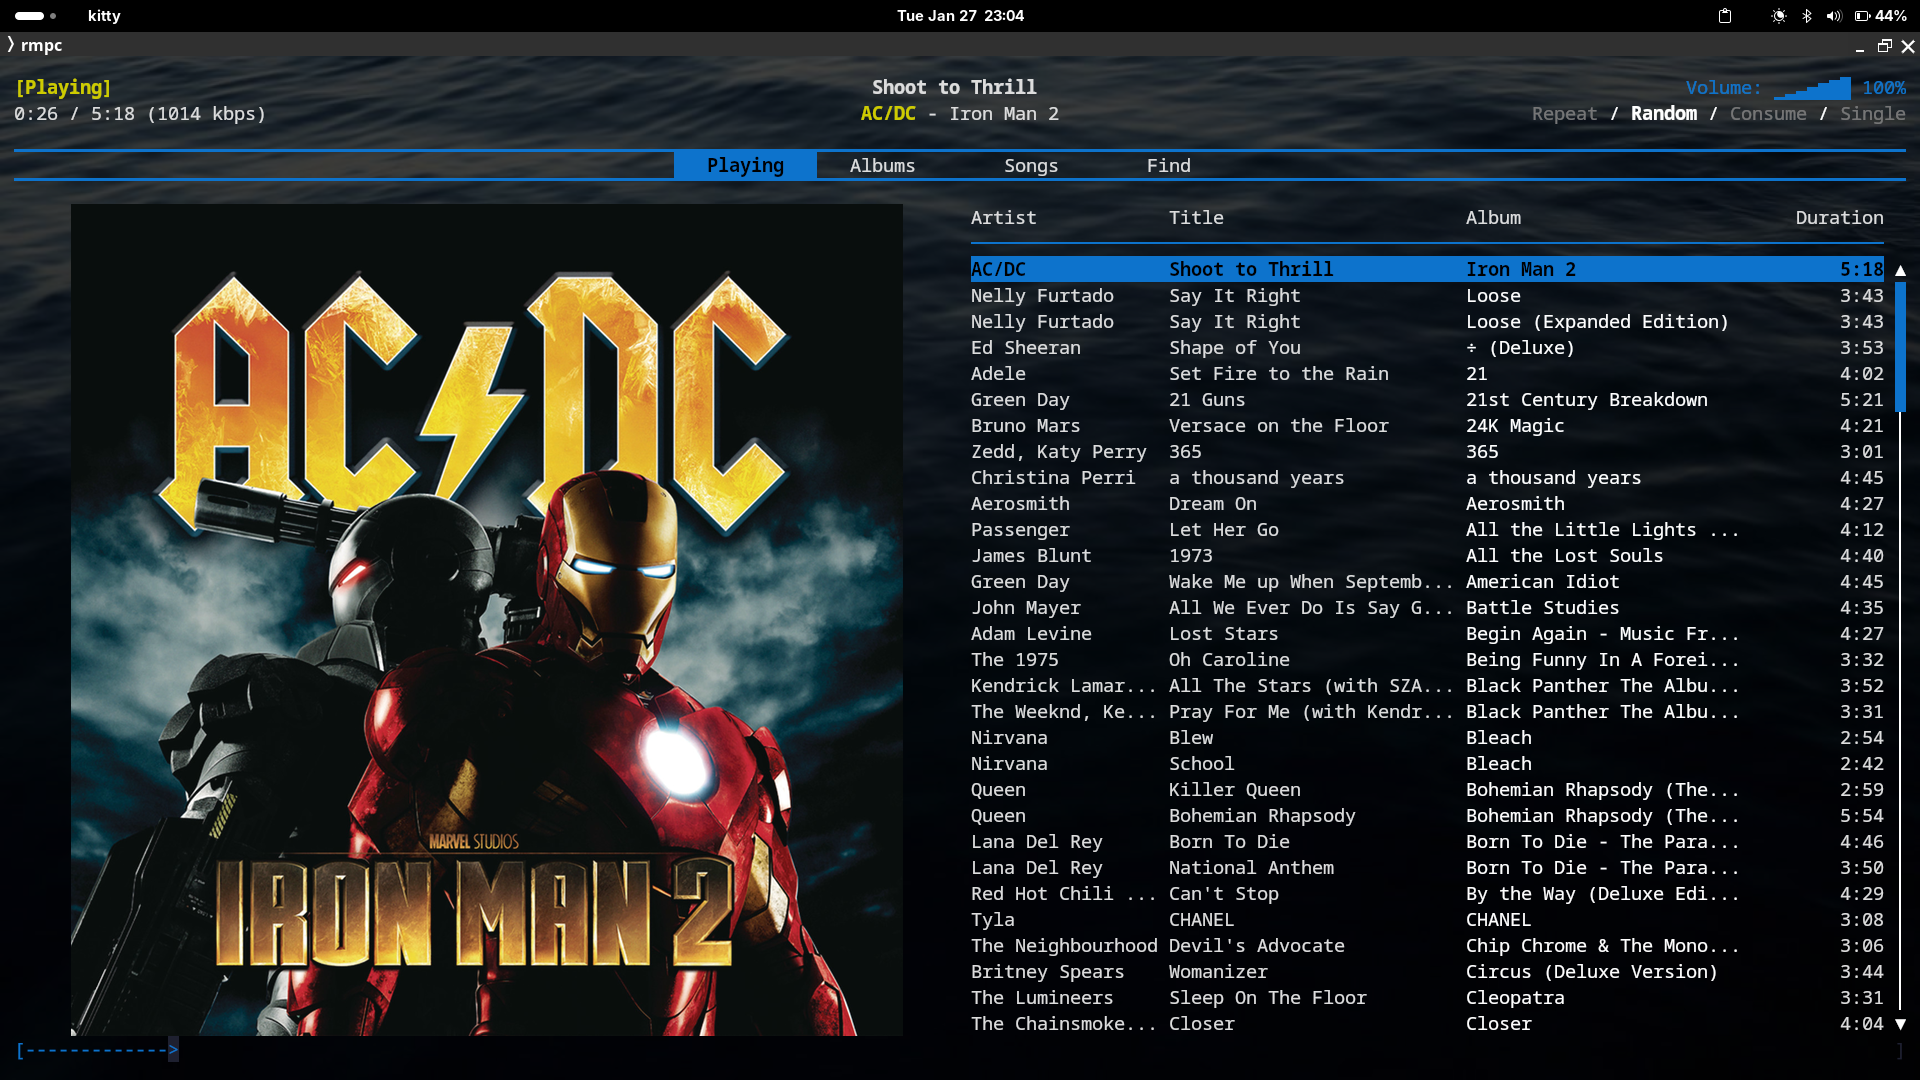Click the scrollbar up arrow in the song list
This screenshot has height=1080, width=1920.
coord(1899,270)
